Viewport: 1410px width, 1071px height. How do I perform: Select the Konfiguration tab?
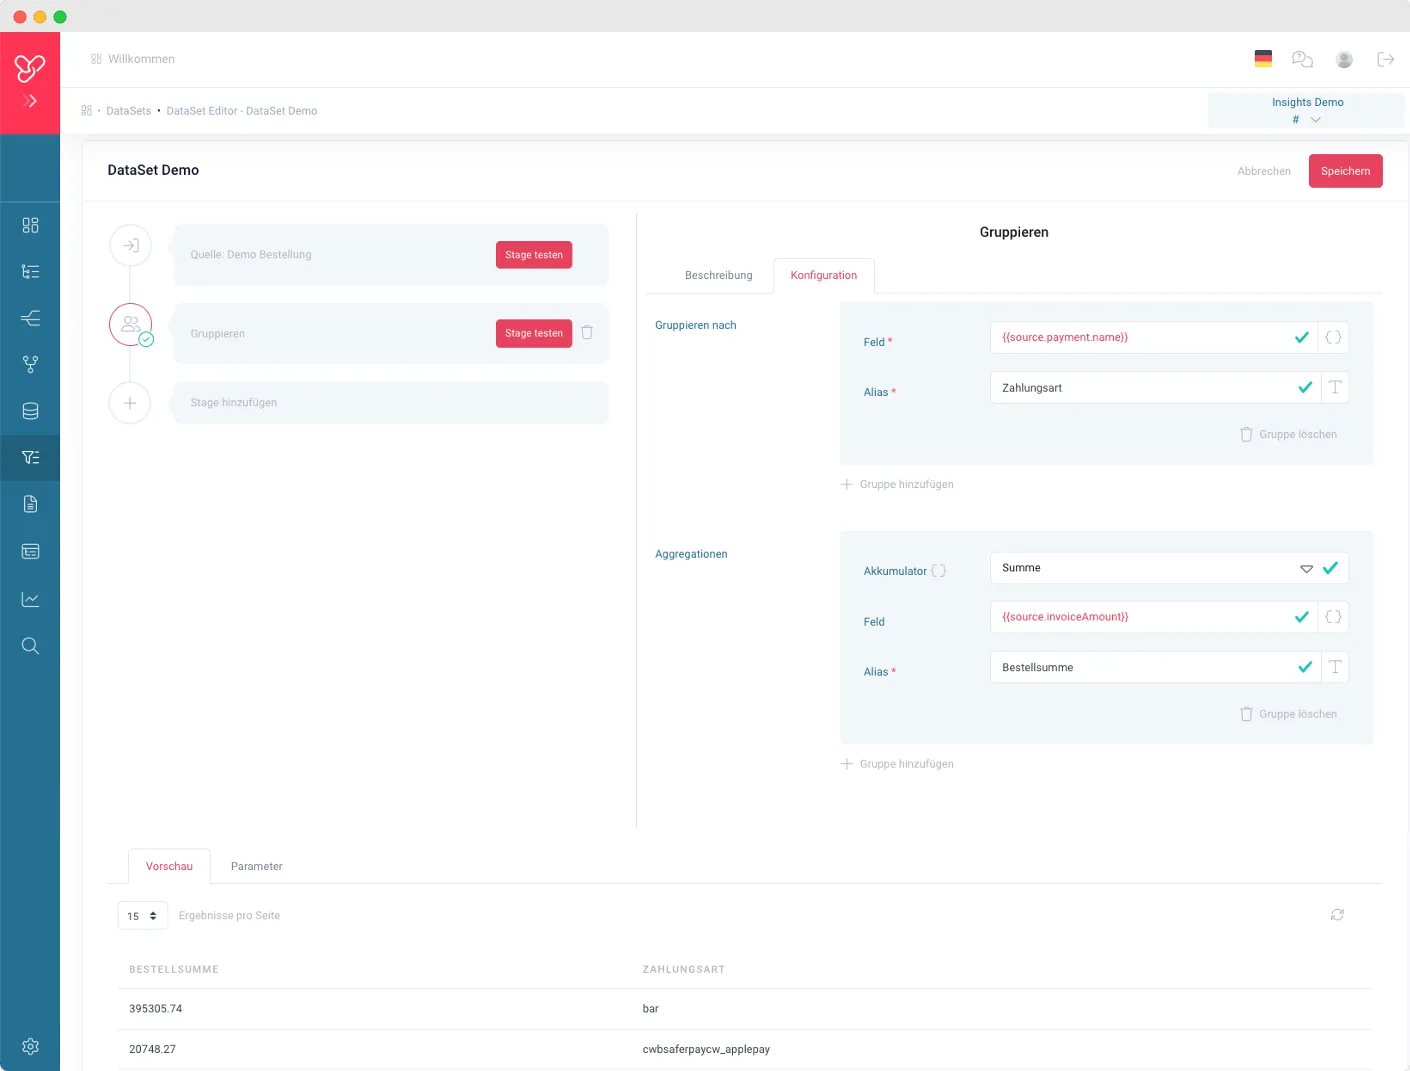coord(824,276)
